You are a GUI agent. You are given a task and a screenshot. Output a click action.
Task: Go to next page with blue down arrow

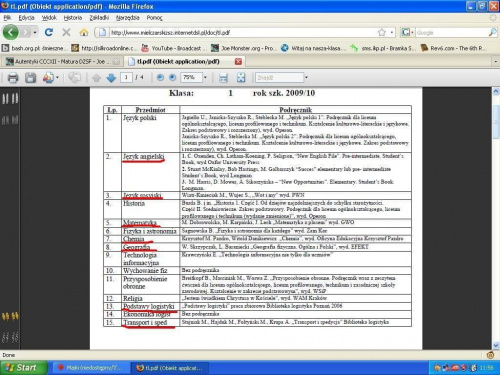coord(111,78)
